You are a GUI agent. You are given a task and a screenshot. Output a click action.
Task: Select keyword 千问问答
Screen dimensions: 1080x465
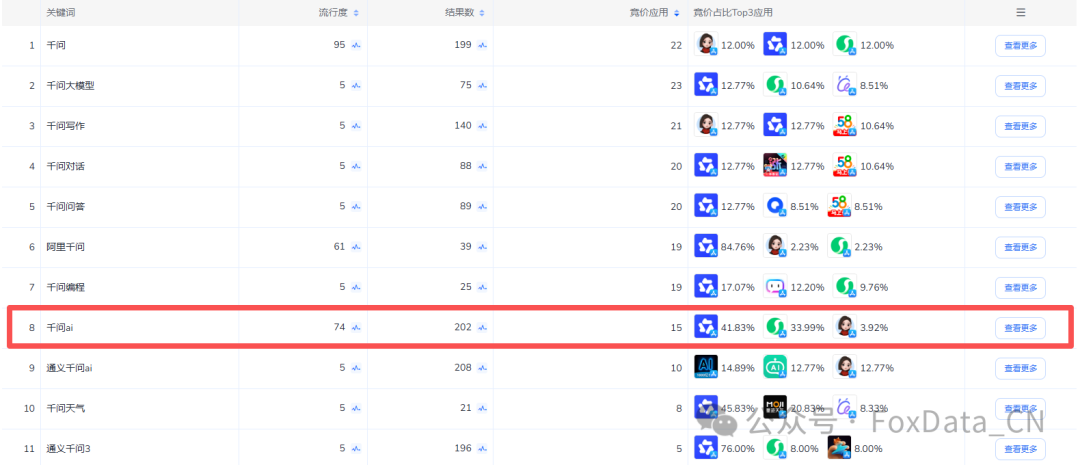(65, 207)
